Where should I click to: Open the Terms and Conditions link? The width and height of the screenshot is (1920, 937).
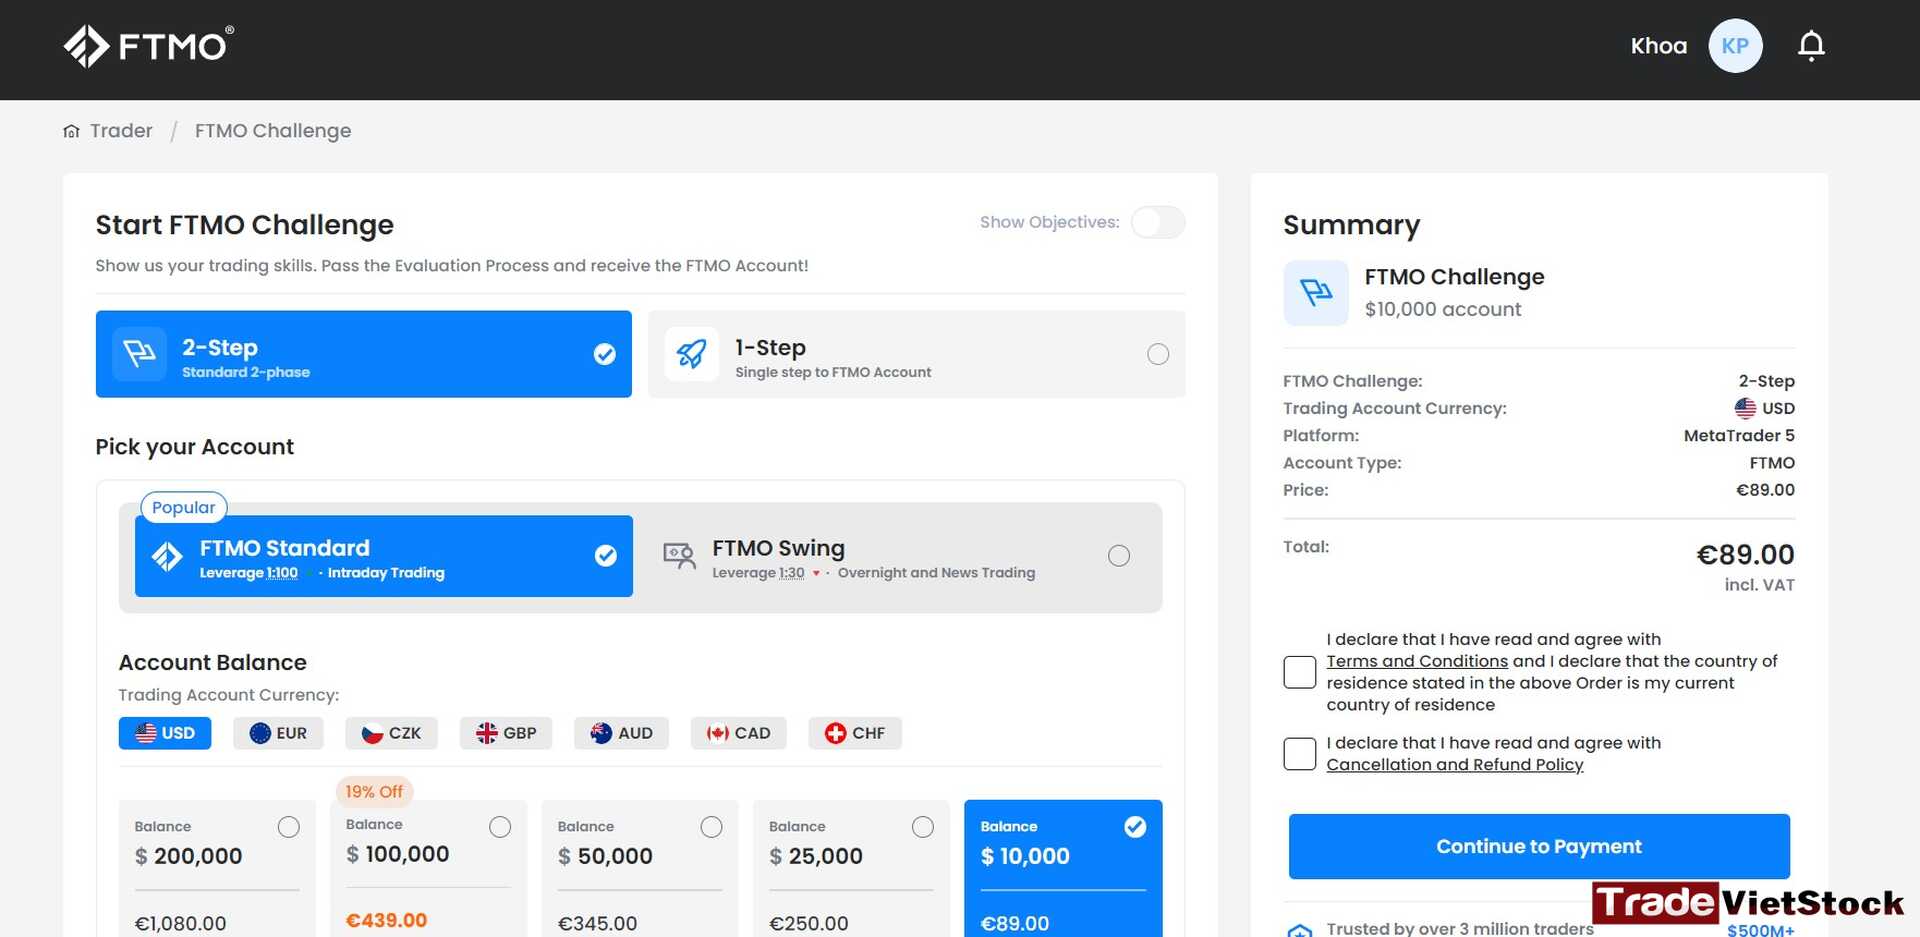click(1417, 661)
